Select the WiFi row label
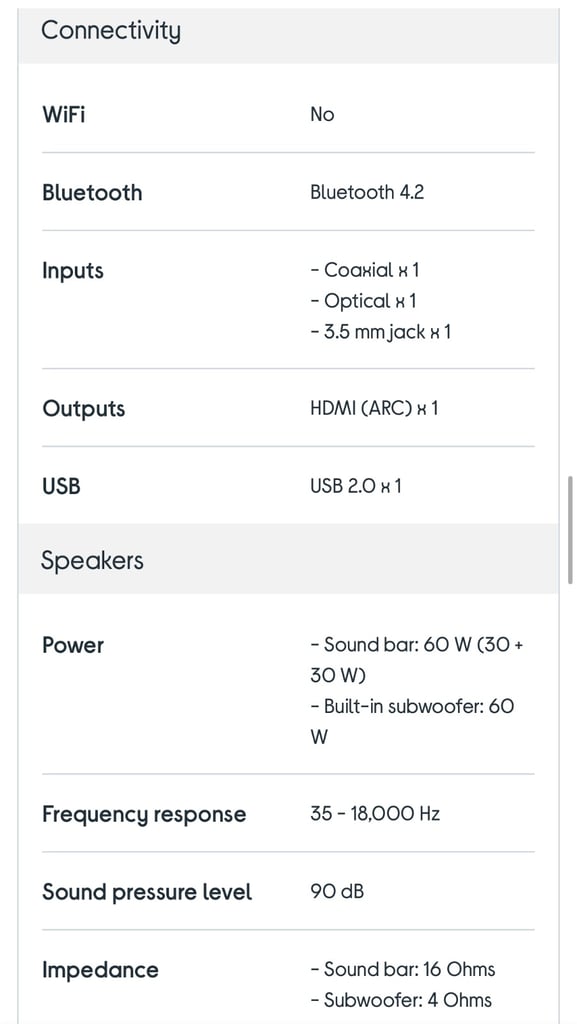The image size is (577, 1024). (x=64, y=115)
